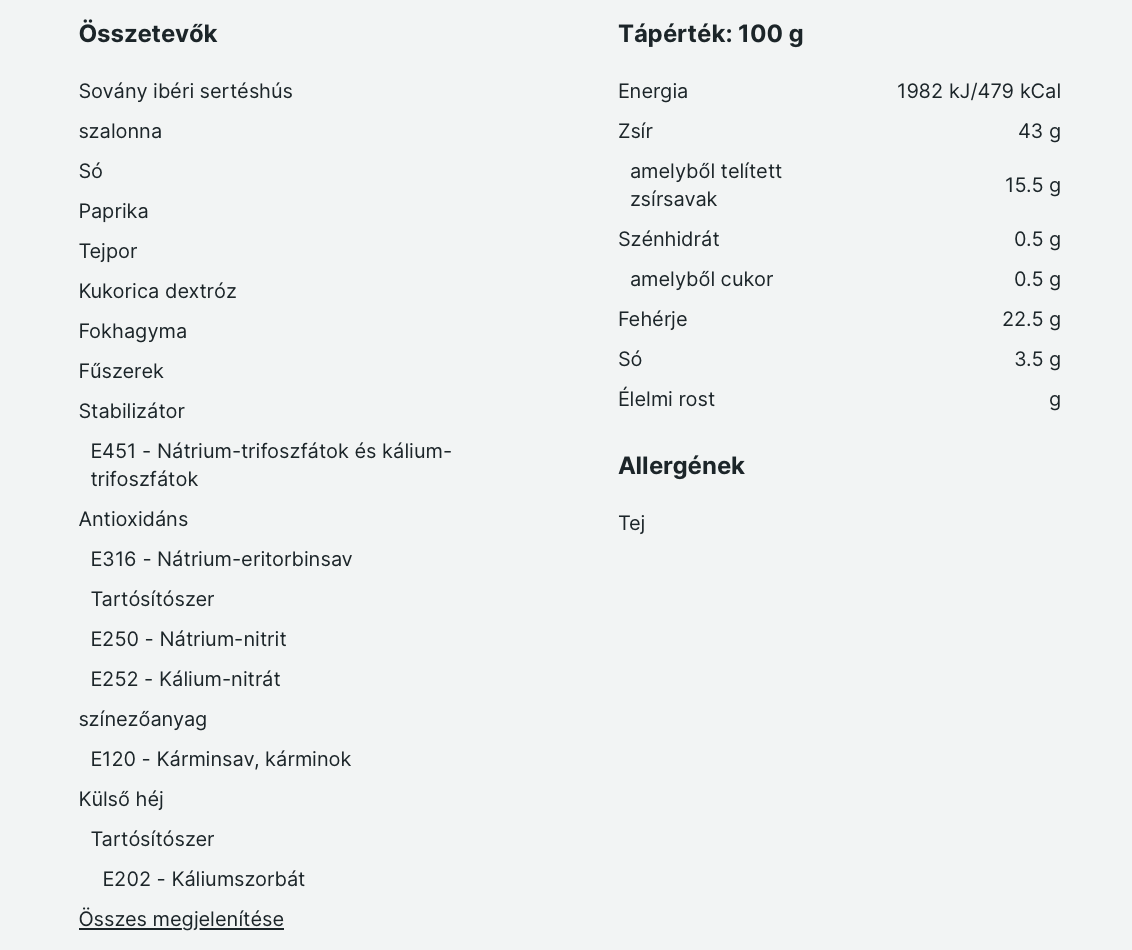Click the Energia value 1982 kJ/479 kCal
Image resolution: width=1132 pixels, height=950 pixels.
coord(978,91)
